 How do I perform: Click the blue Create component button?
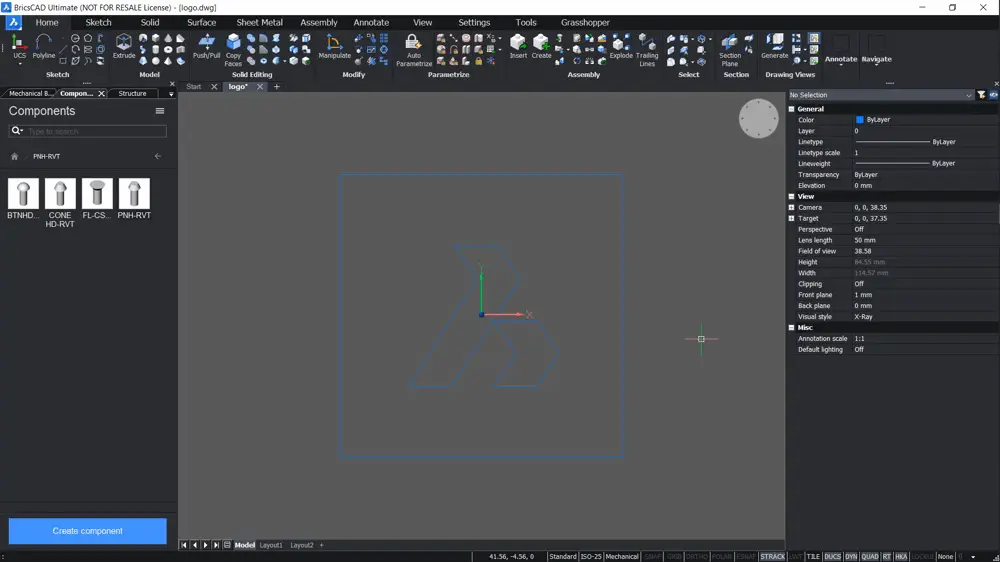coord(87,531)
